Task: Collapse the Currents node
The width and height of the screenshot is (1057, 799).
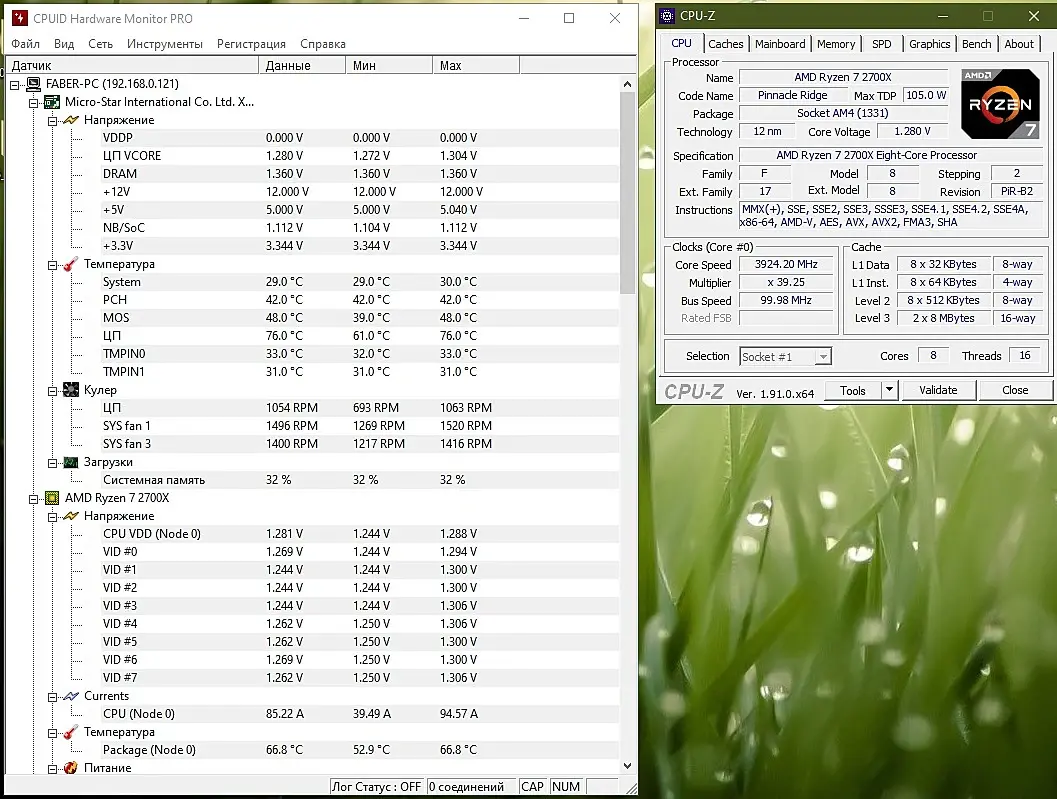Action: coord(52,697)
